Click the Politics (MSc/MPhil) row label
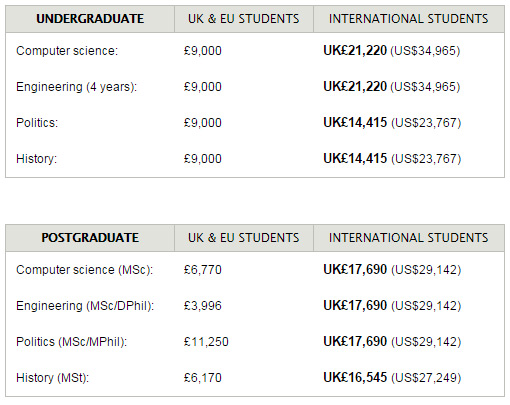510x405 pixels. 72,342
